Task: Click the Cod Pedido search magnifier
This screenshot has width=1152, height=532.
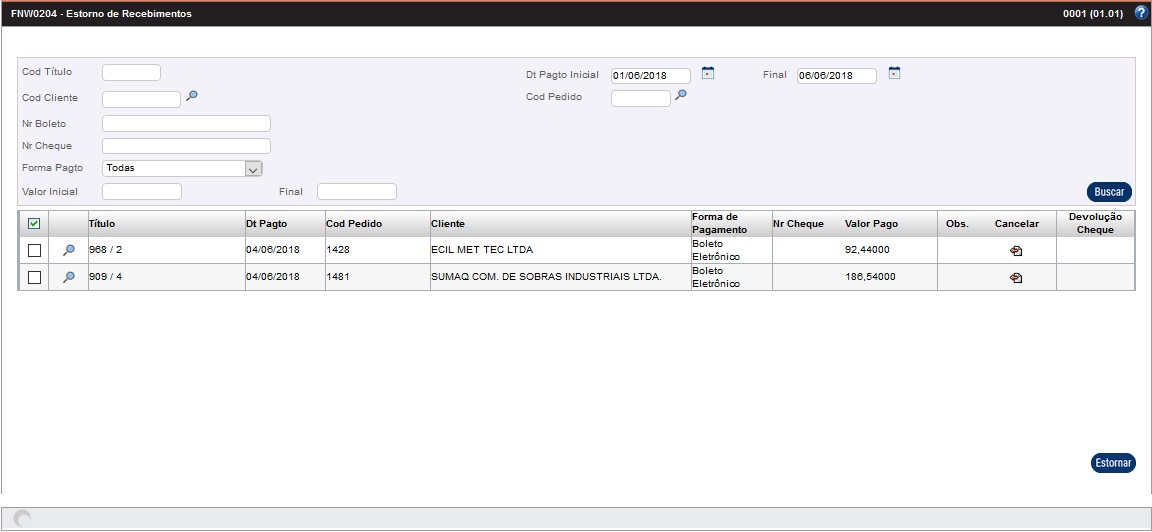Action: tap(681, 95)
